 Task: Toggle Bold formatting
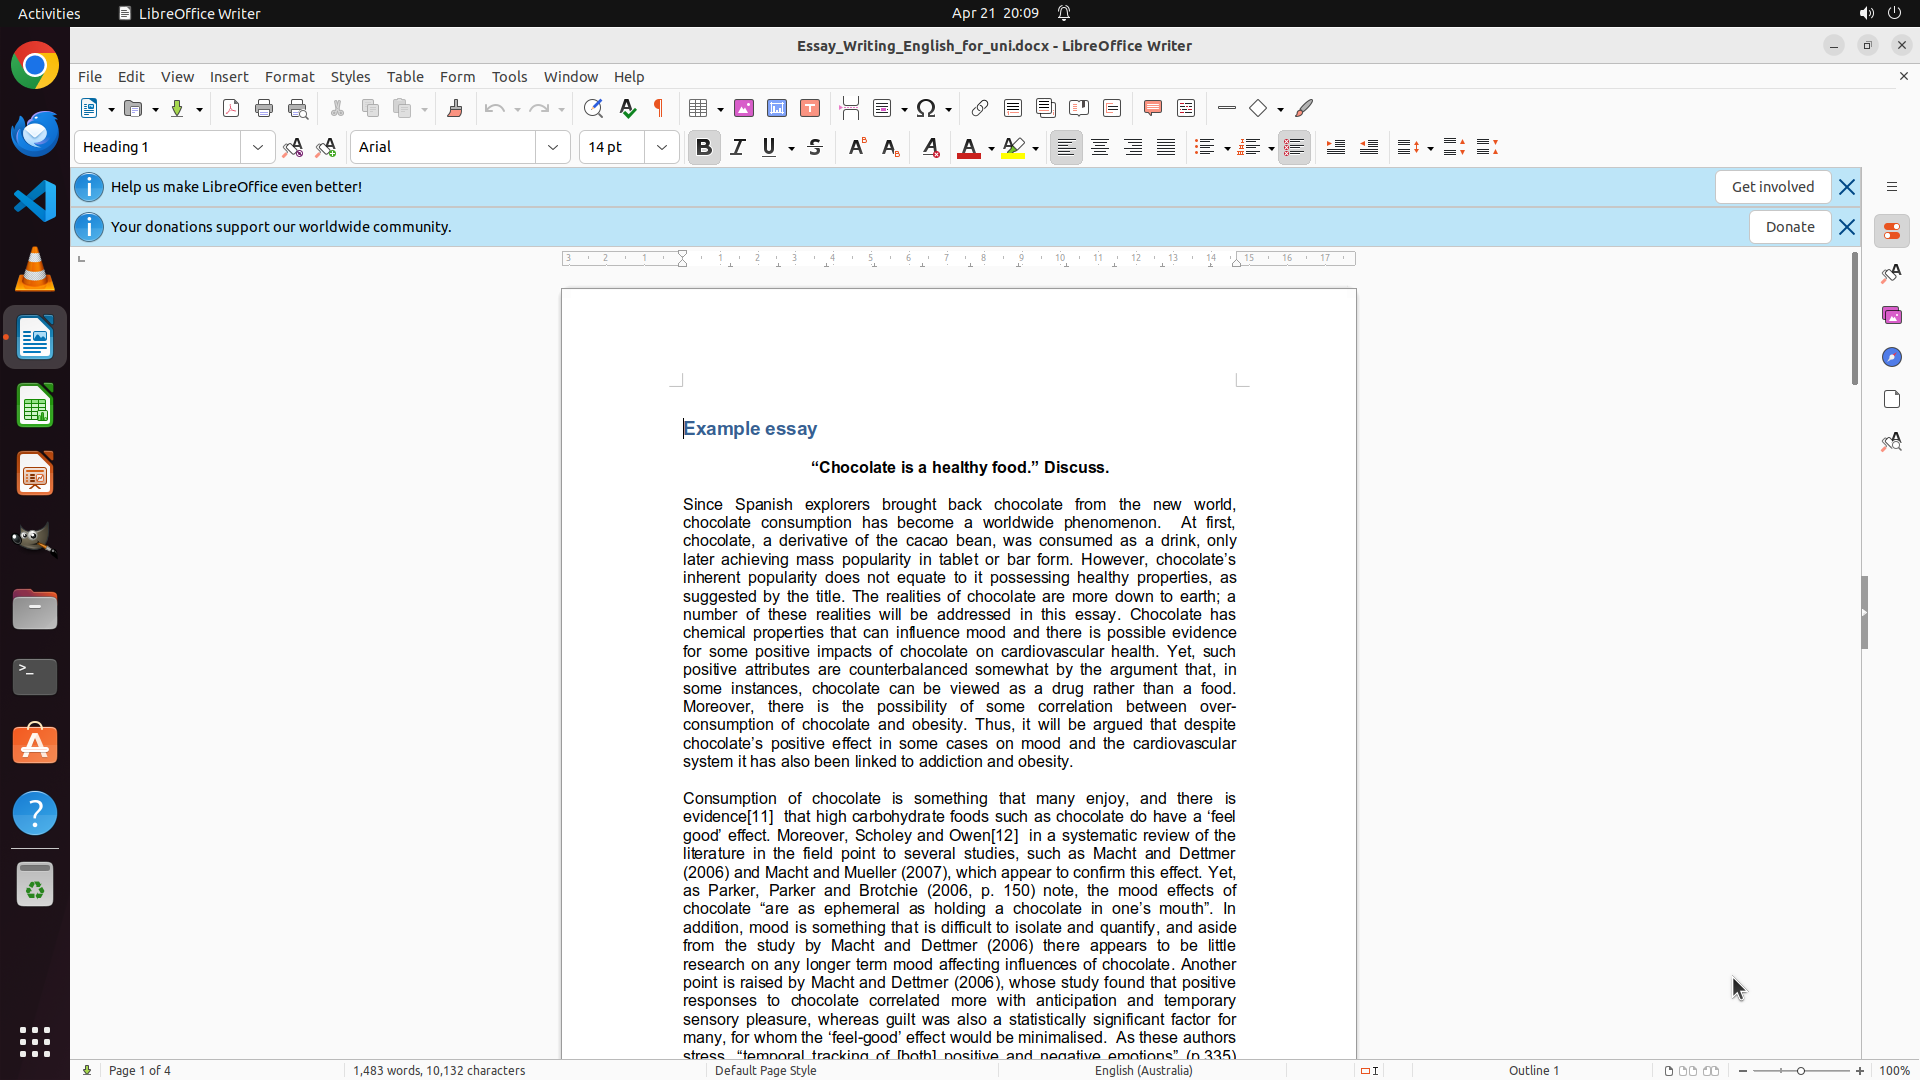tap(704, 147)
